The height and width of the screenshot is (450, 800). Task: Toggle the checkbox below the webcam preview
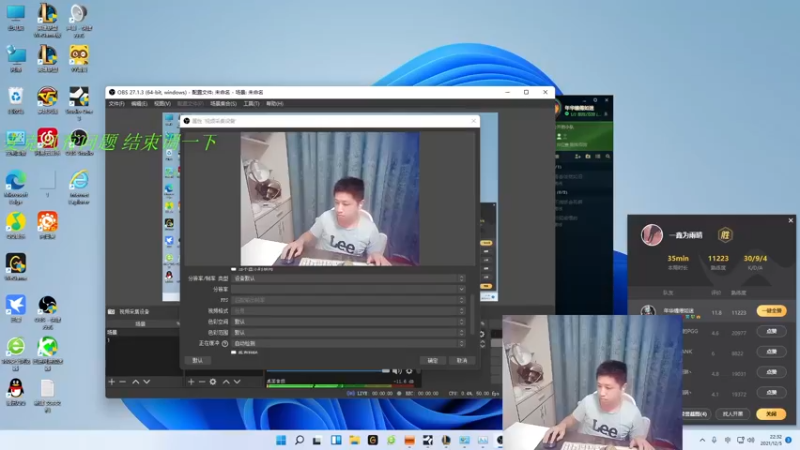tap(234, 269)
